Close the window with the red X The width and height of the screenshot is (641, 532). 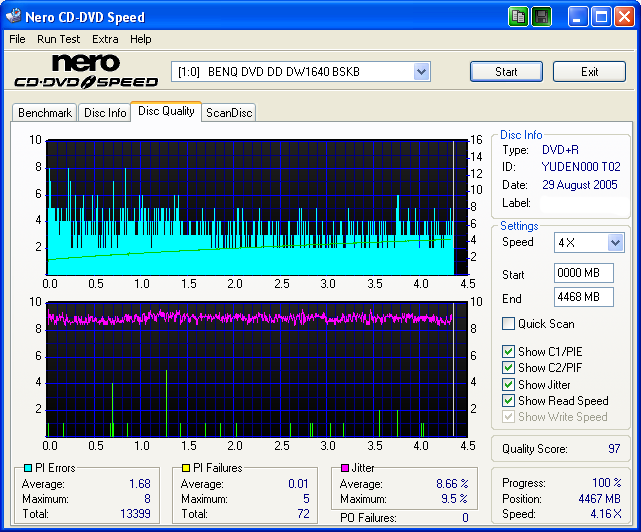[x=624, y=17]
